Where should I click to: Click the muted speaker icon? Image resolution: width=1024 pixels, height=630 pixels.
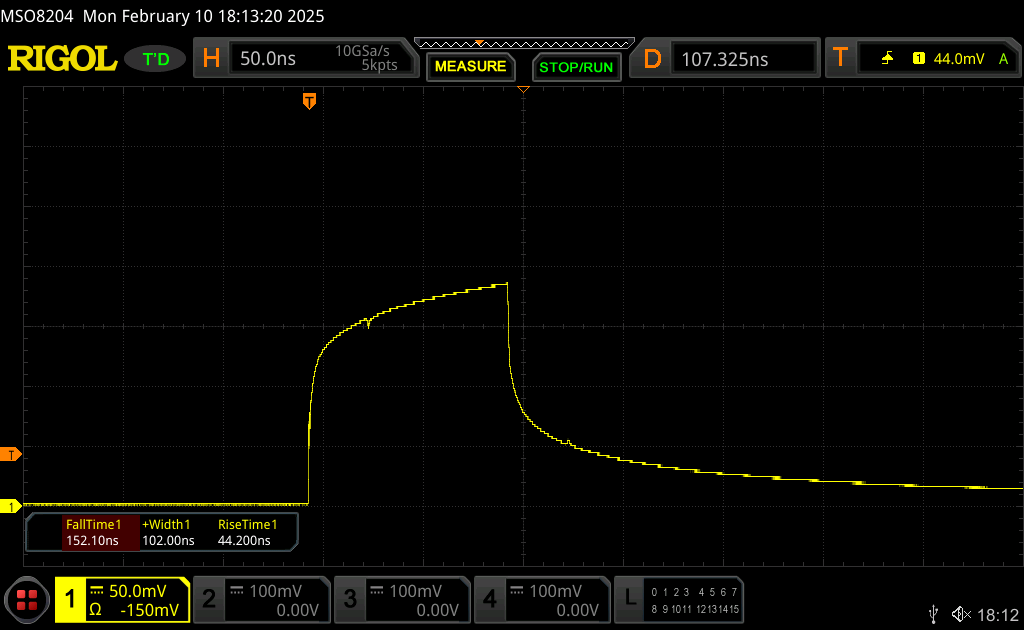(960, 613)
